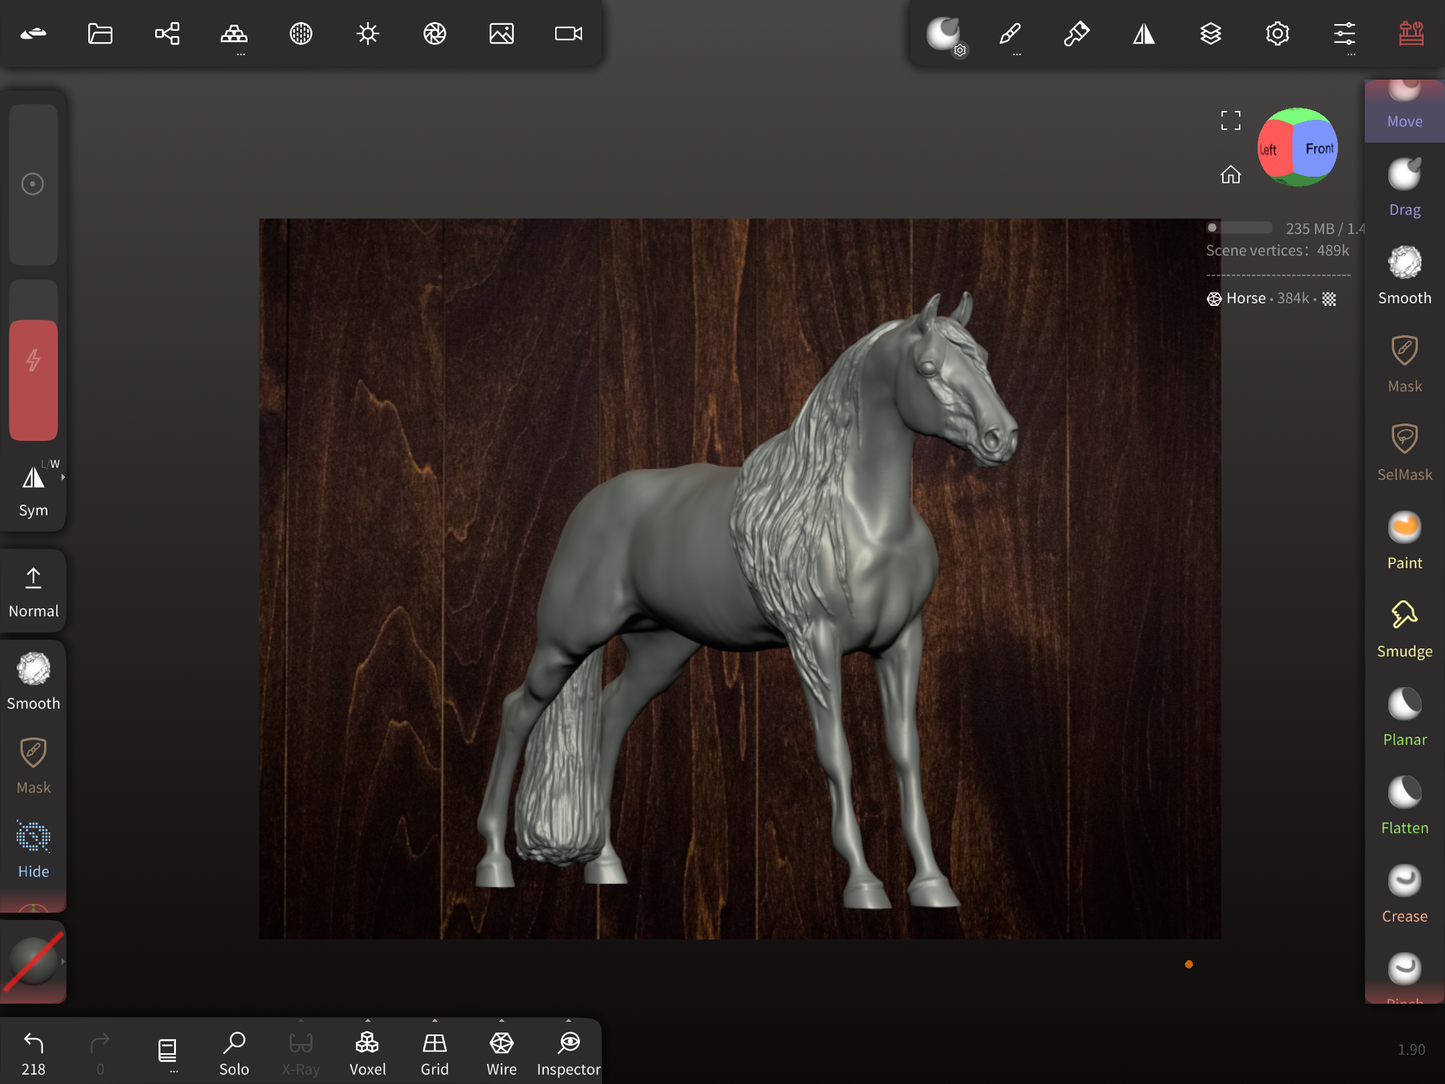Open the lighting sun icon menu
Image resolution: width=1445 pixels, height=1084 pixels.
point(368,34)
